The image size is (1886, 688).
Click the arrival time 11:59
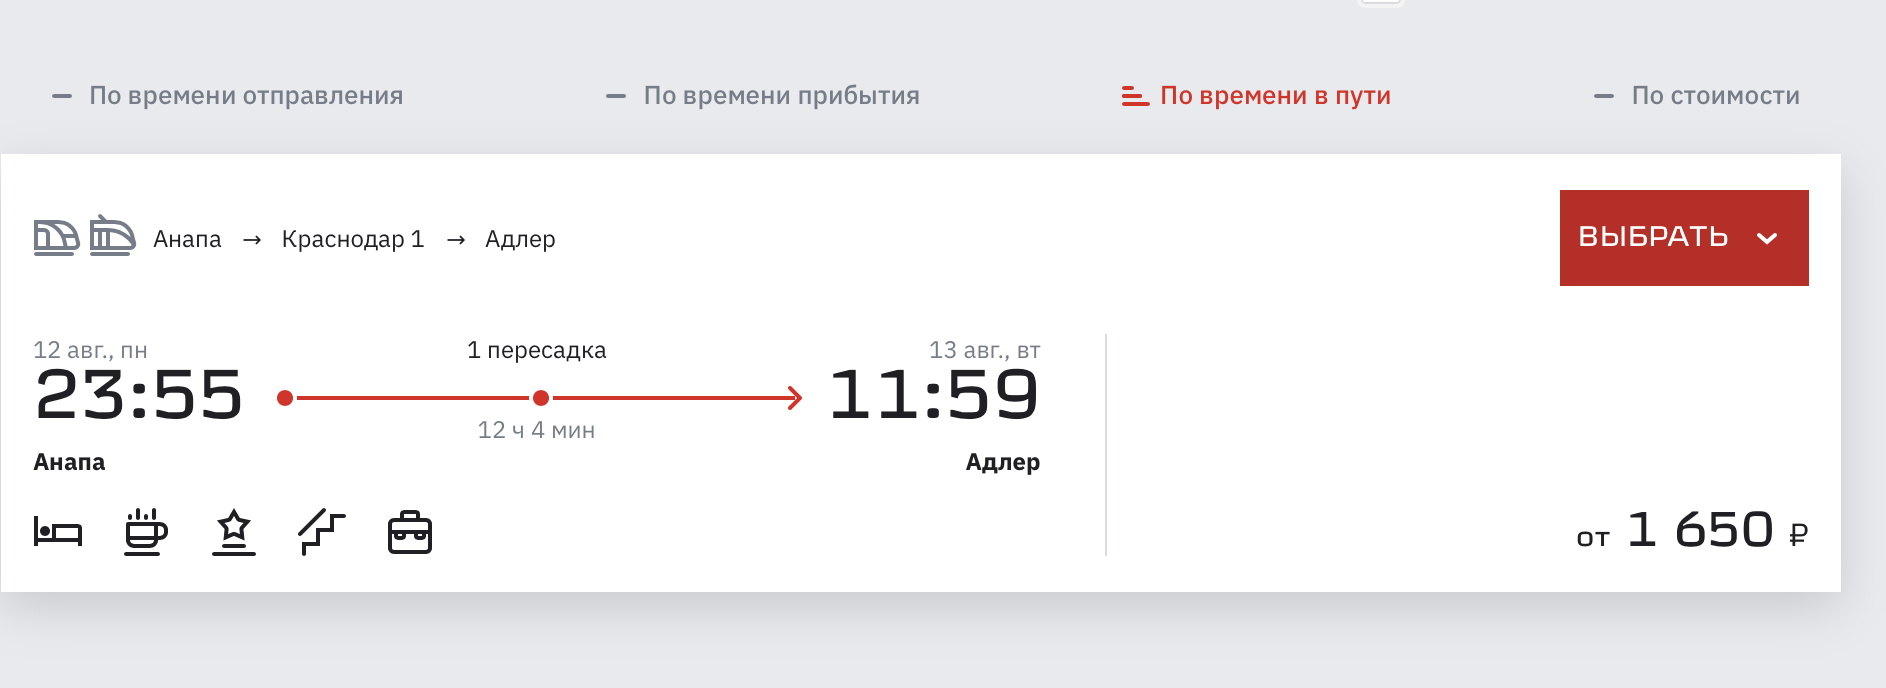[934, 395]
